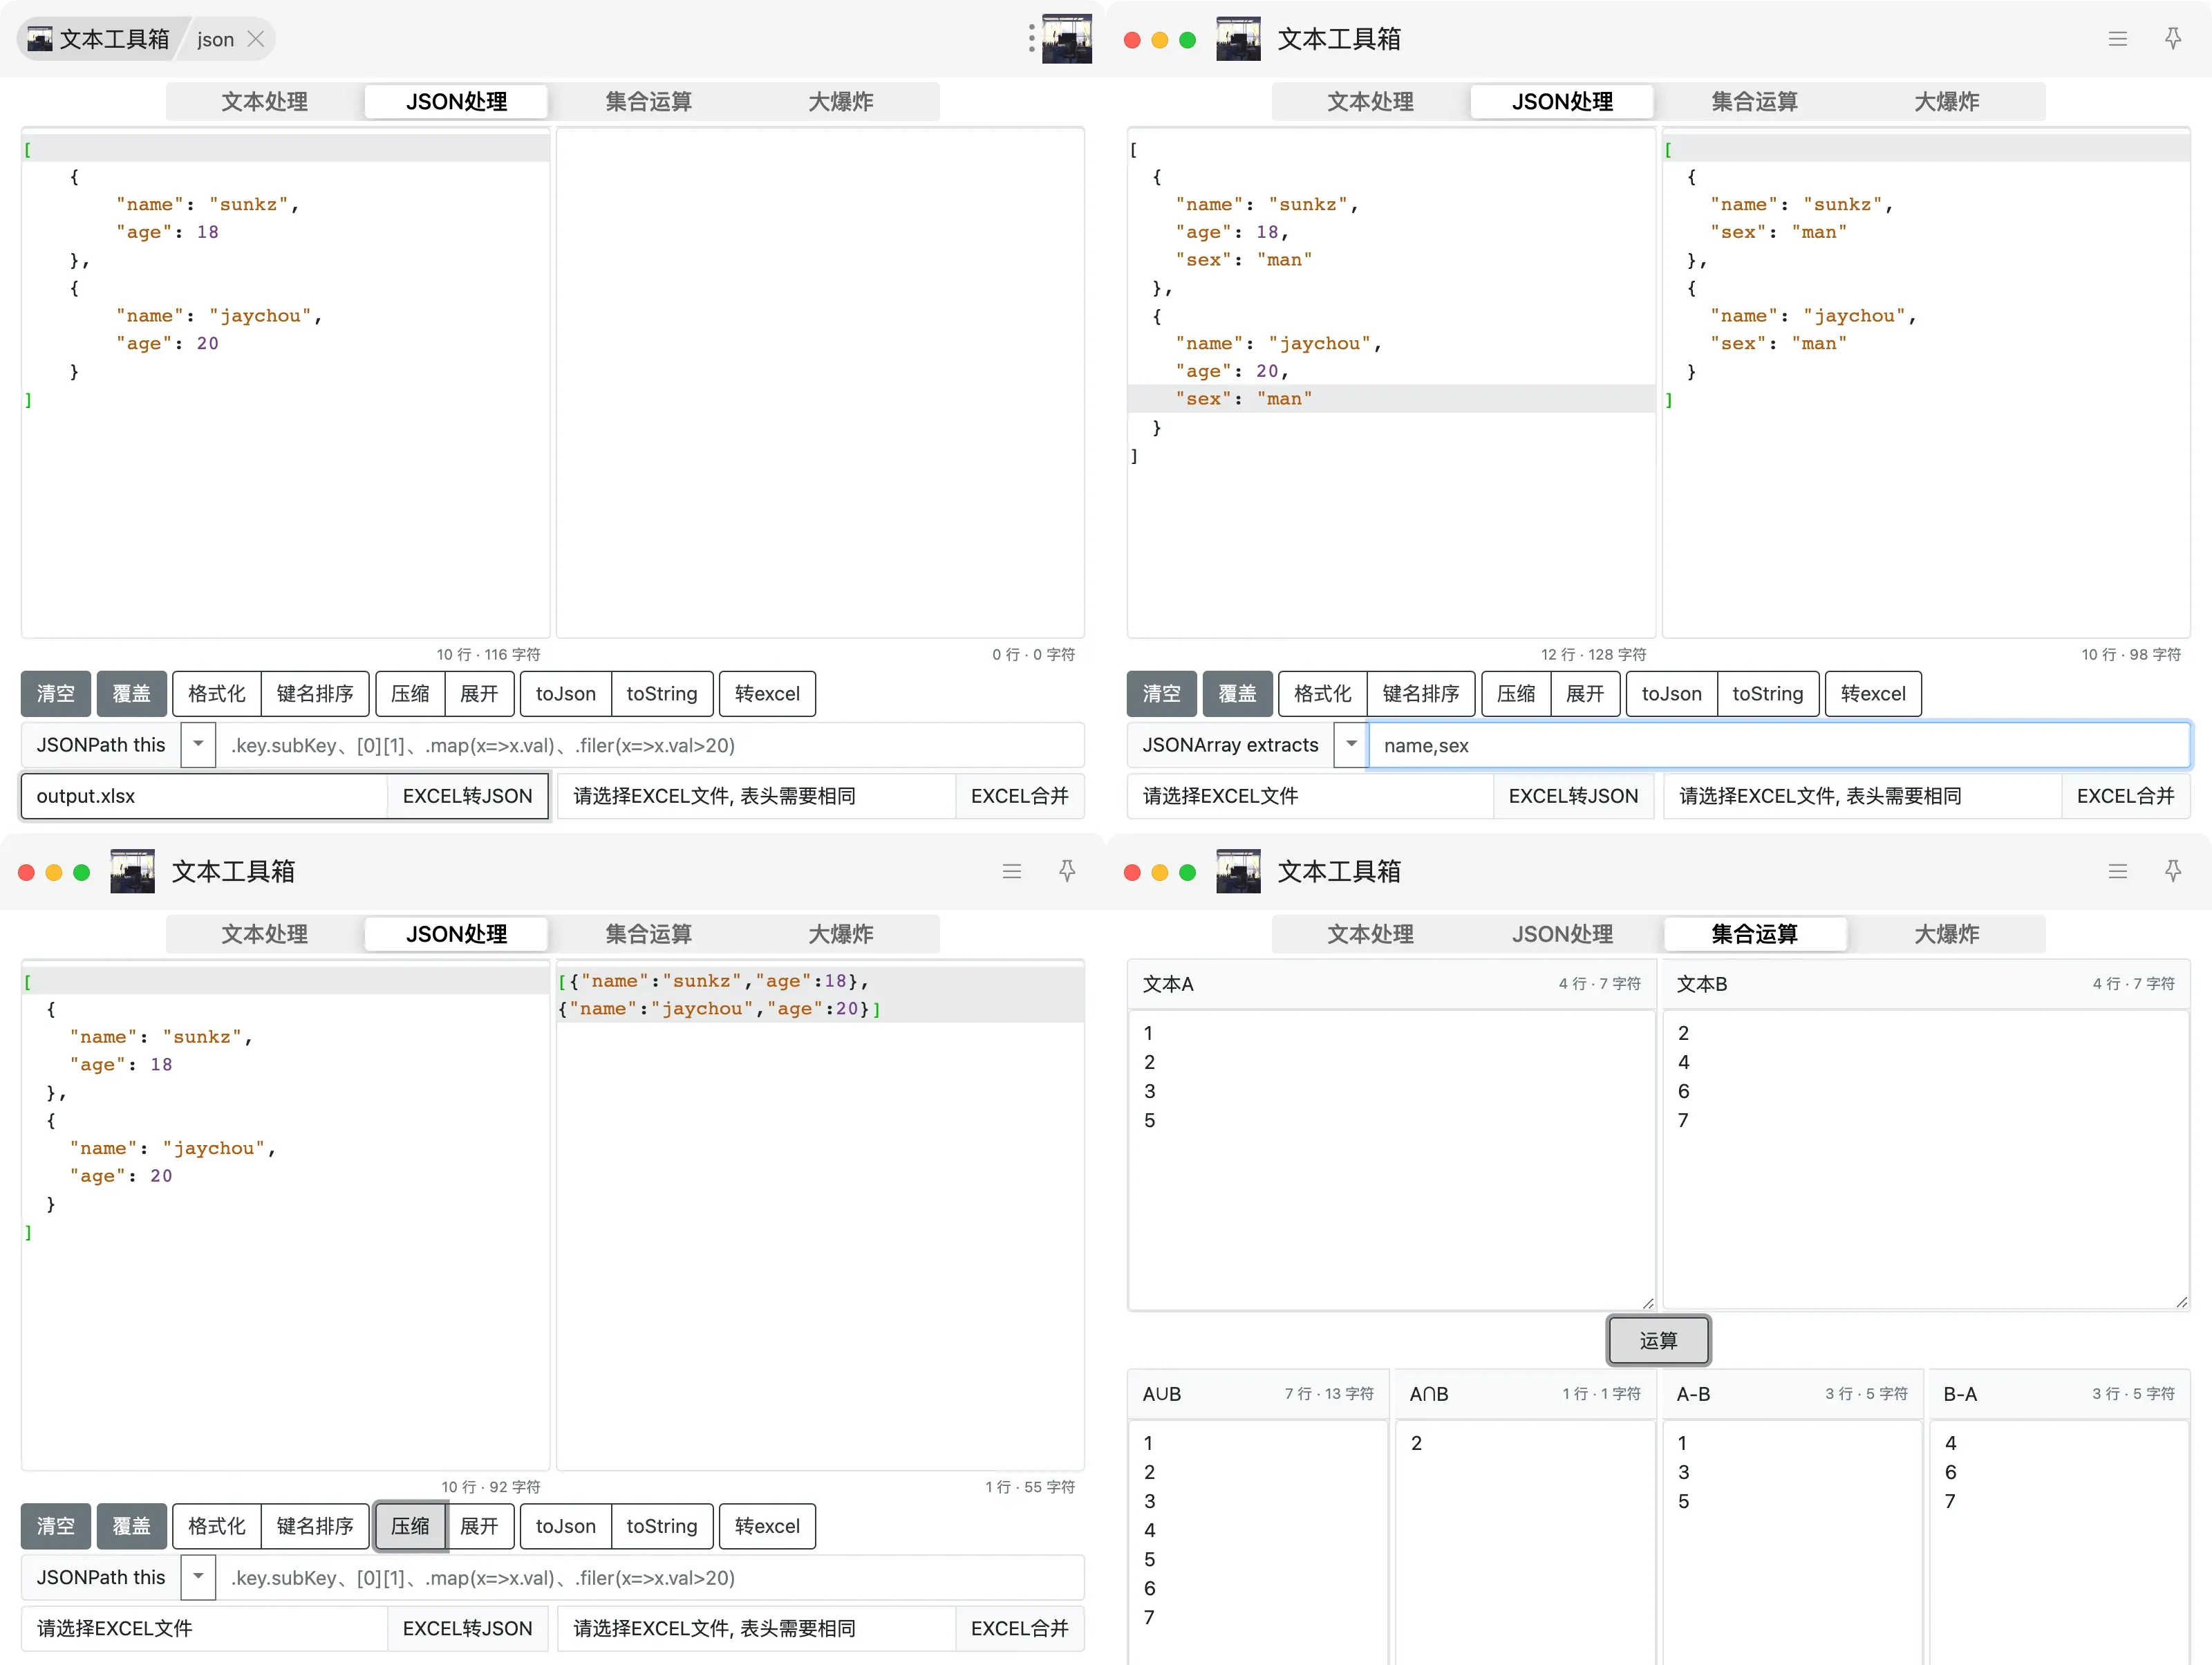Click 转excel button in top-right window
2212x1665 pixels.
click(1872, 694)
